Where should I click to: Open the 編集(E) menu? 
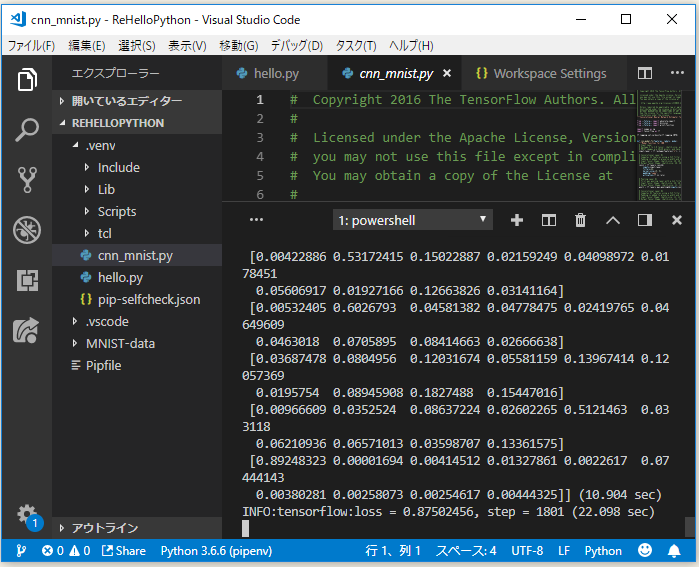coord(86,45)
